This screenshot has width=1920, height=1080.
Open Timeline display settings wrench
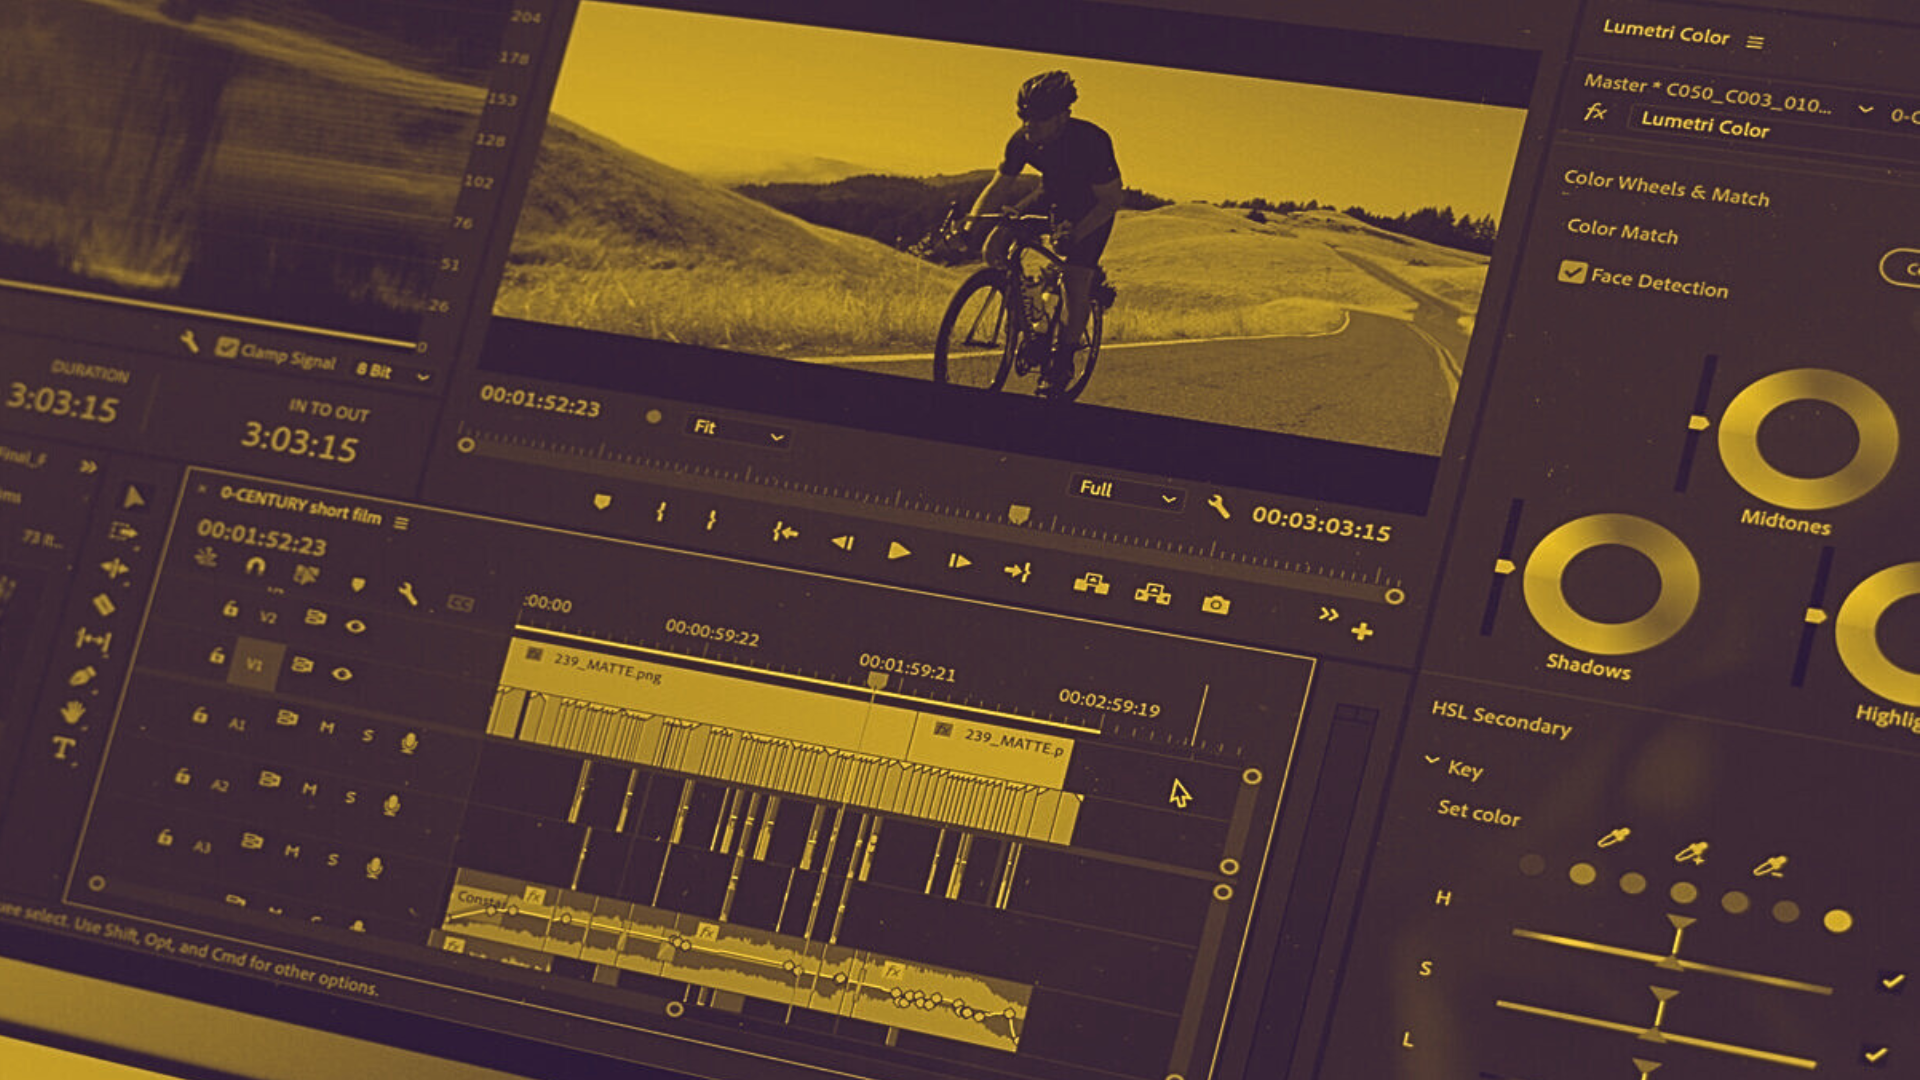tap(407, 594)
